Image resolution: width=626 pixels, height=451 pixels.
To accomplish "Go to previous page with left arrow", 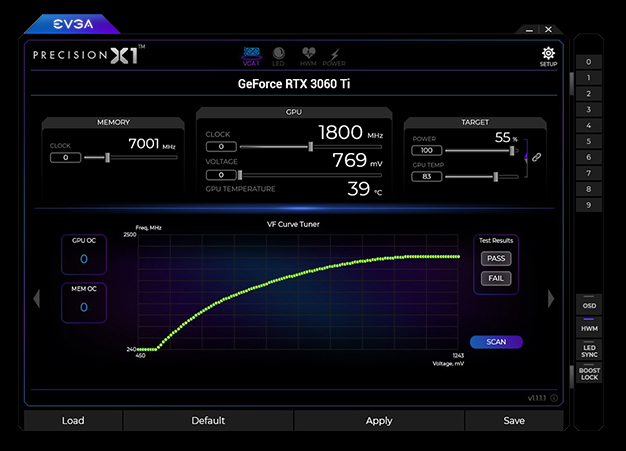I will (x=37, y=299).
